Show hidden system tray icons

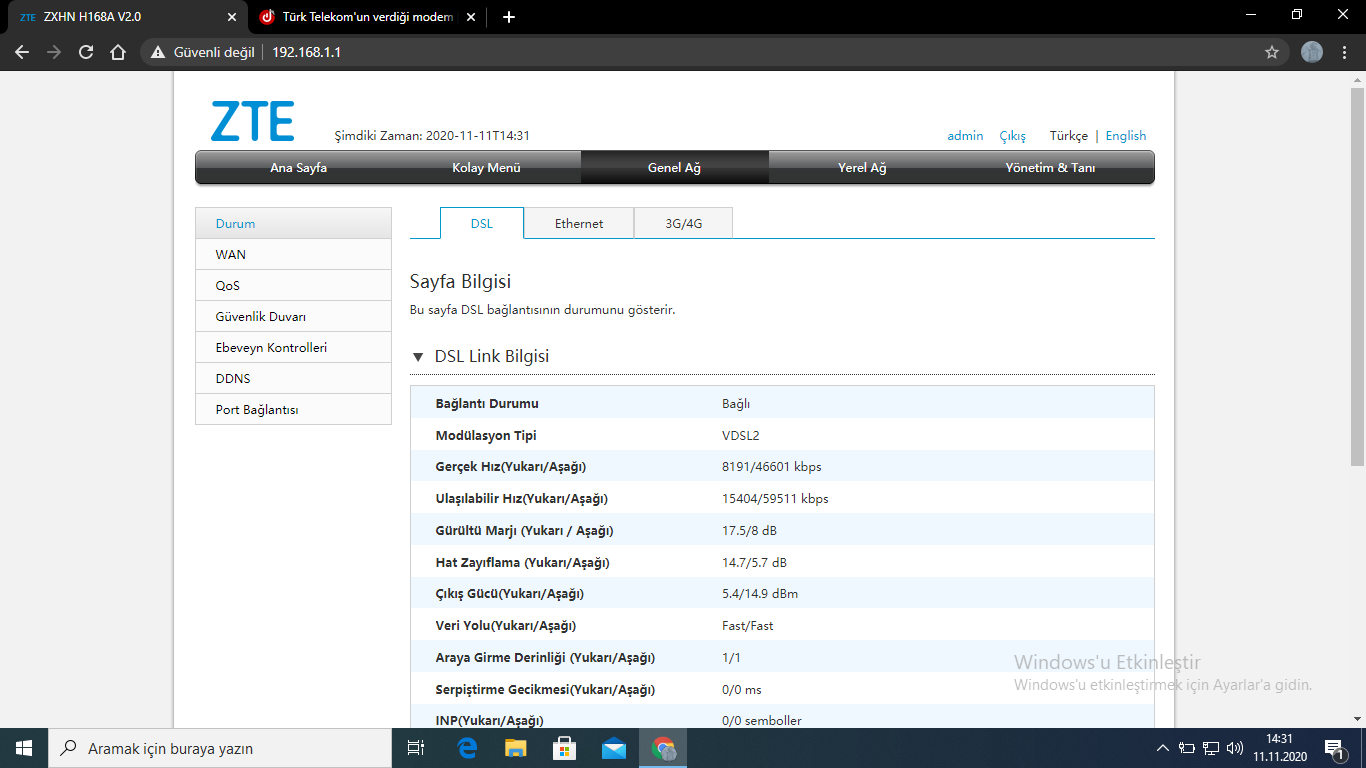1163,748
